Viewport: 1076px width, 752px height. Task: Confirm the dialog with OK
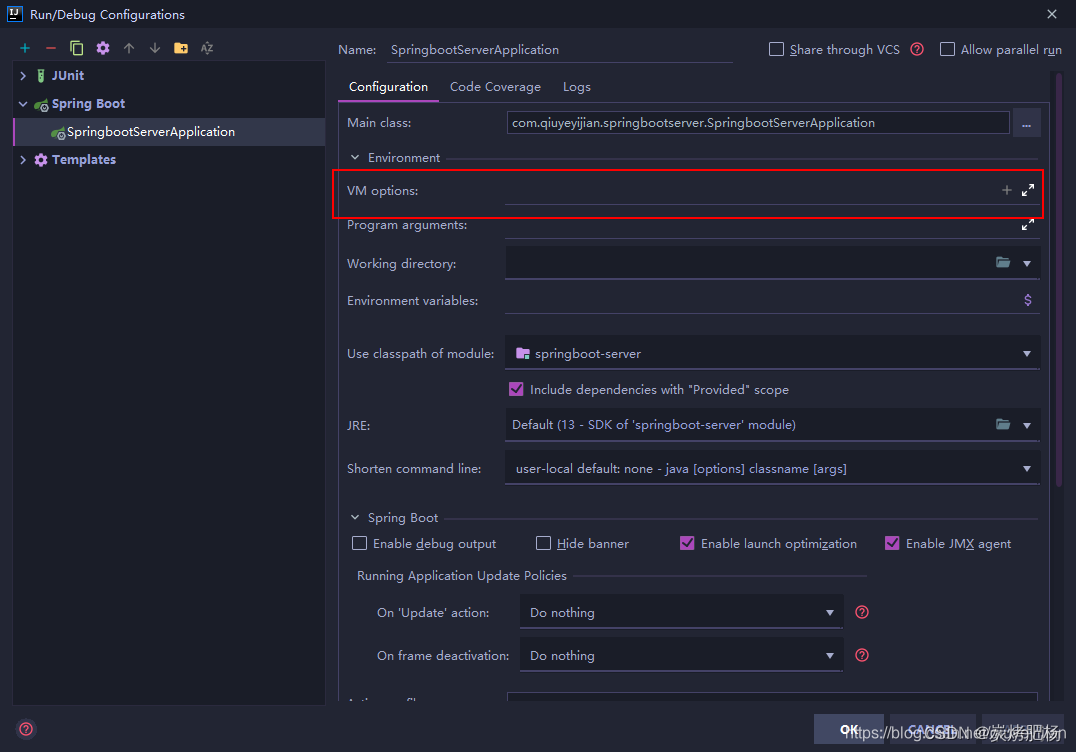point(849,729)
